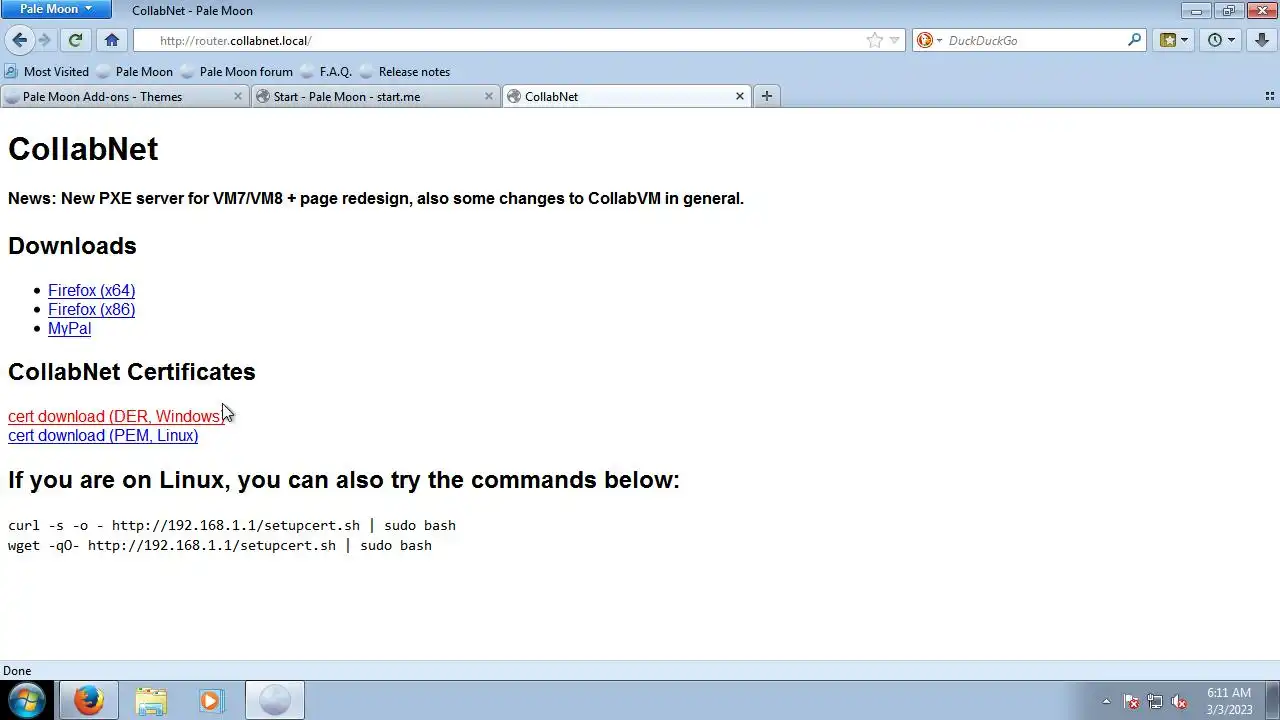The image size is (1280, 720).
Task: Download the DER Windows certificate
Action: coord(116,416)
